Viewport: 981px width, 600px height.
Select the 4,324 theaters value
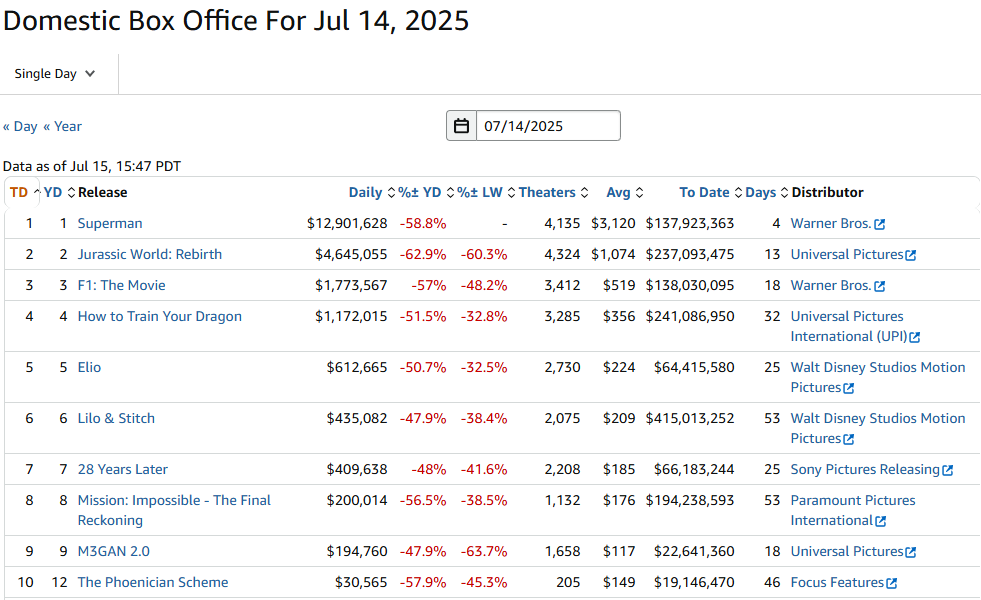tap(562, 254)
